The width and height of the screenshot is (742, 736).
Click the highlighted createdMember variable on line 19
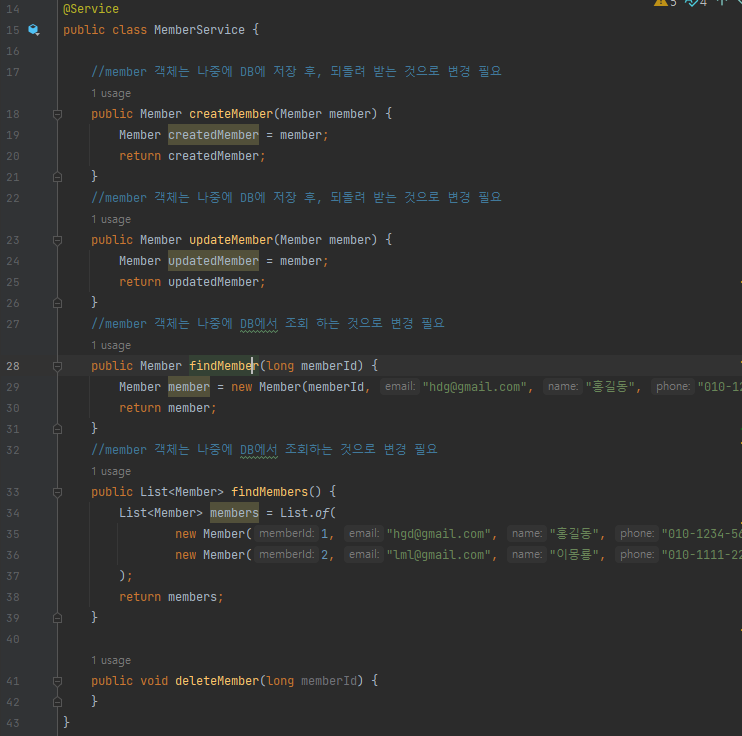[x=213, y=135]
